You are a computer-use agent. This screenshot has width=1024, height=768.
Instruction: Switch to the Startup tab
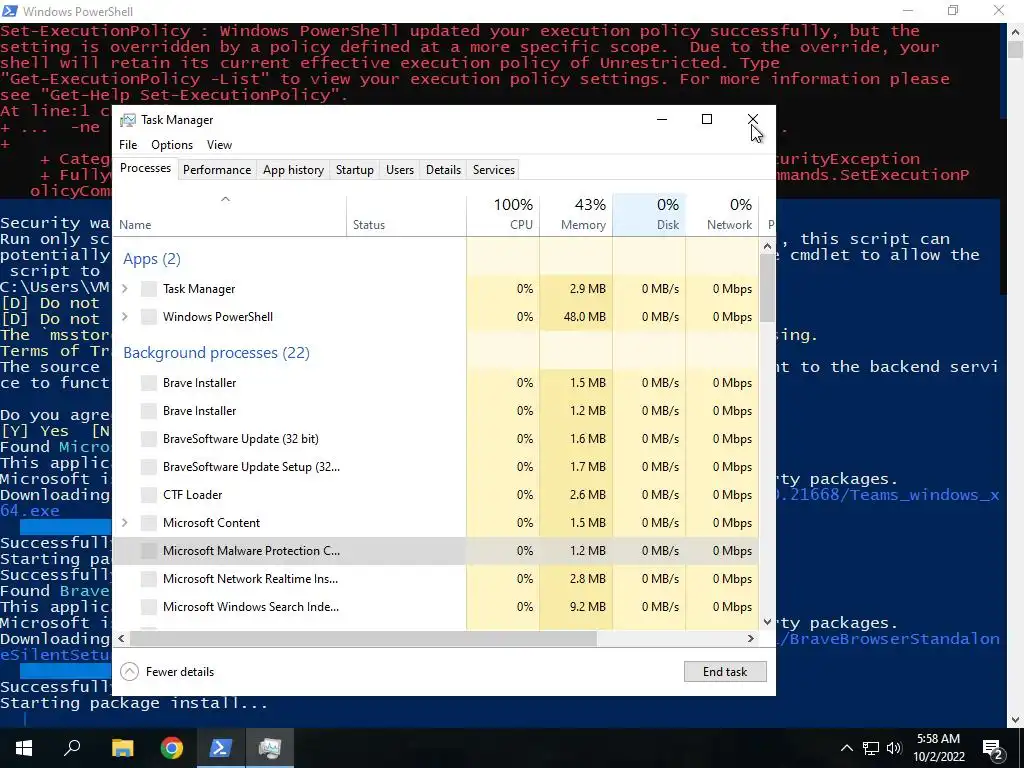(x=355, y=170)
